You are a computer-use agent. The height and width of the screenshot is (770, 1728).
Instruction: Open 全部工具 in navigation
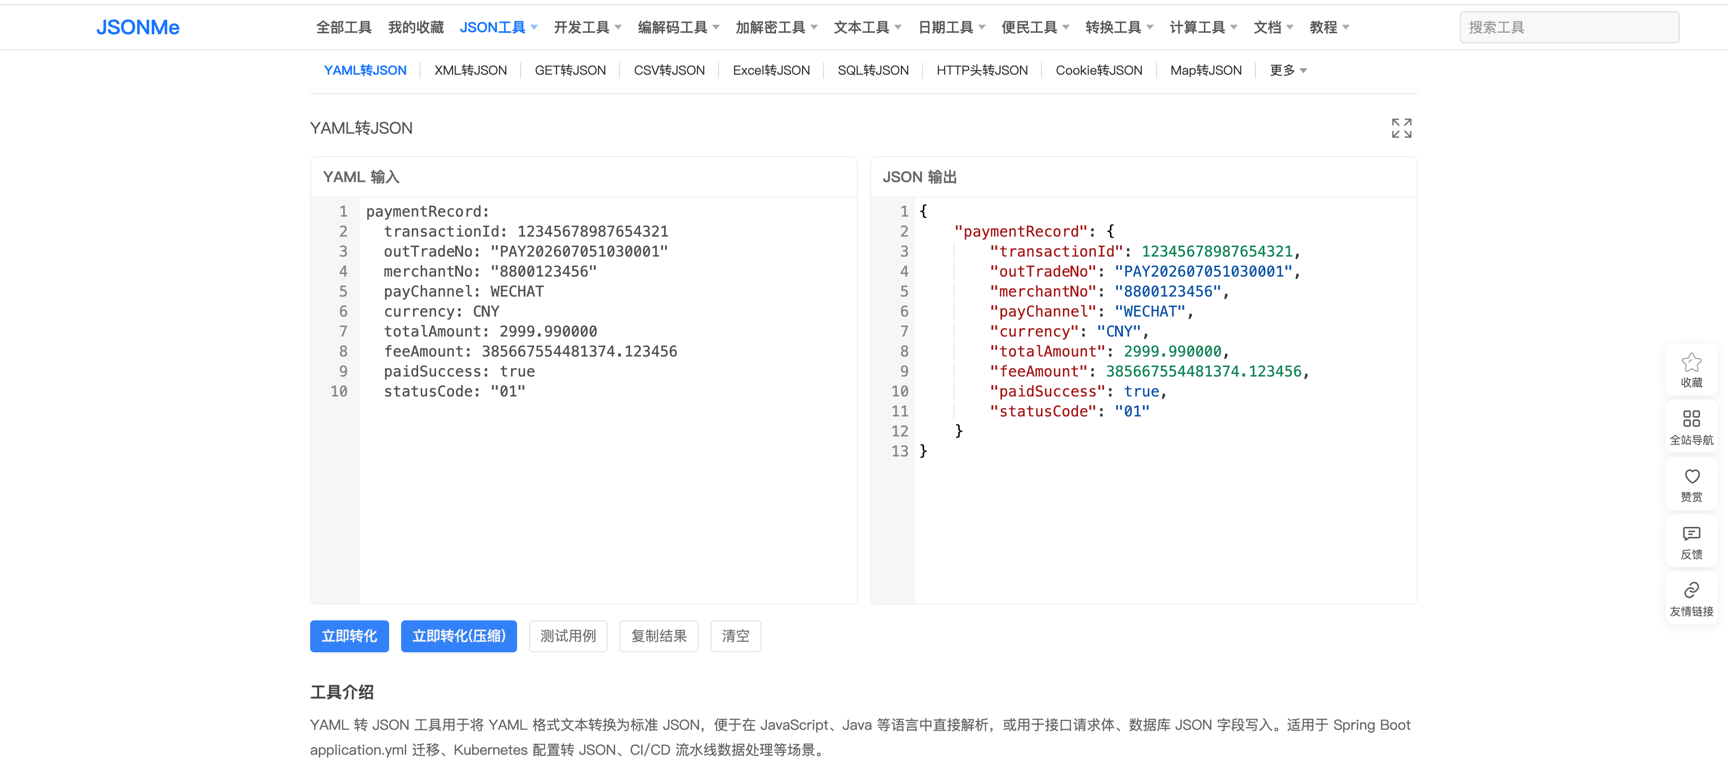(x=344, y=27)
